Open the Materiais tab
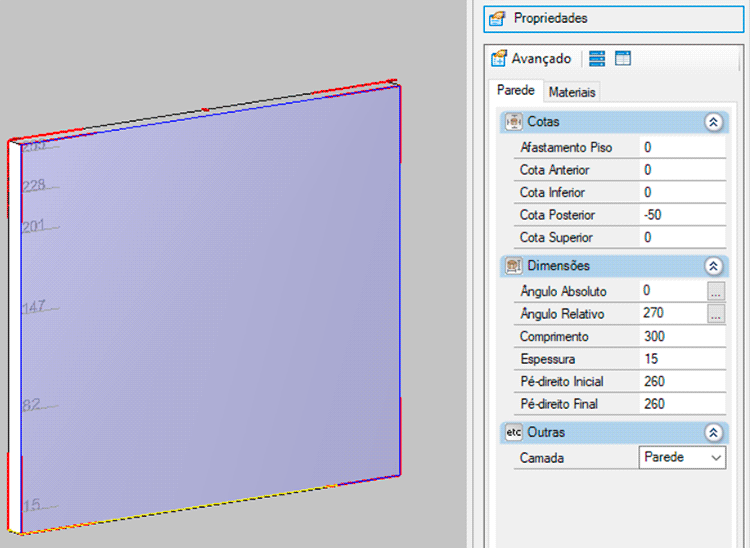Viewport: 750px width, 548px height. click(572, 92)
